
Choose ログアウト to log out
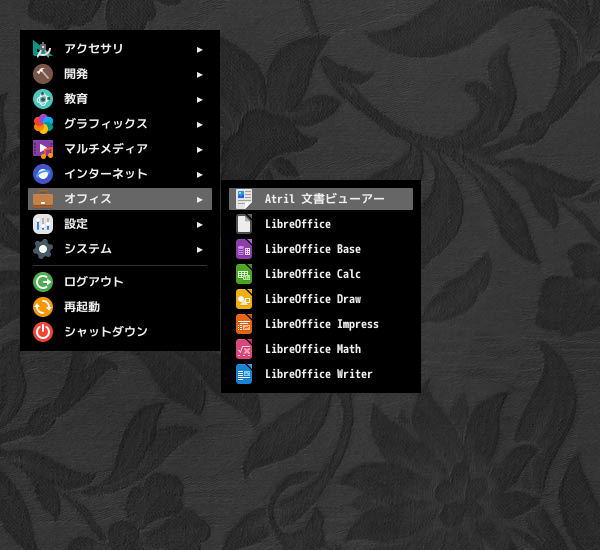(120, 282)
